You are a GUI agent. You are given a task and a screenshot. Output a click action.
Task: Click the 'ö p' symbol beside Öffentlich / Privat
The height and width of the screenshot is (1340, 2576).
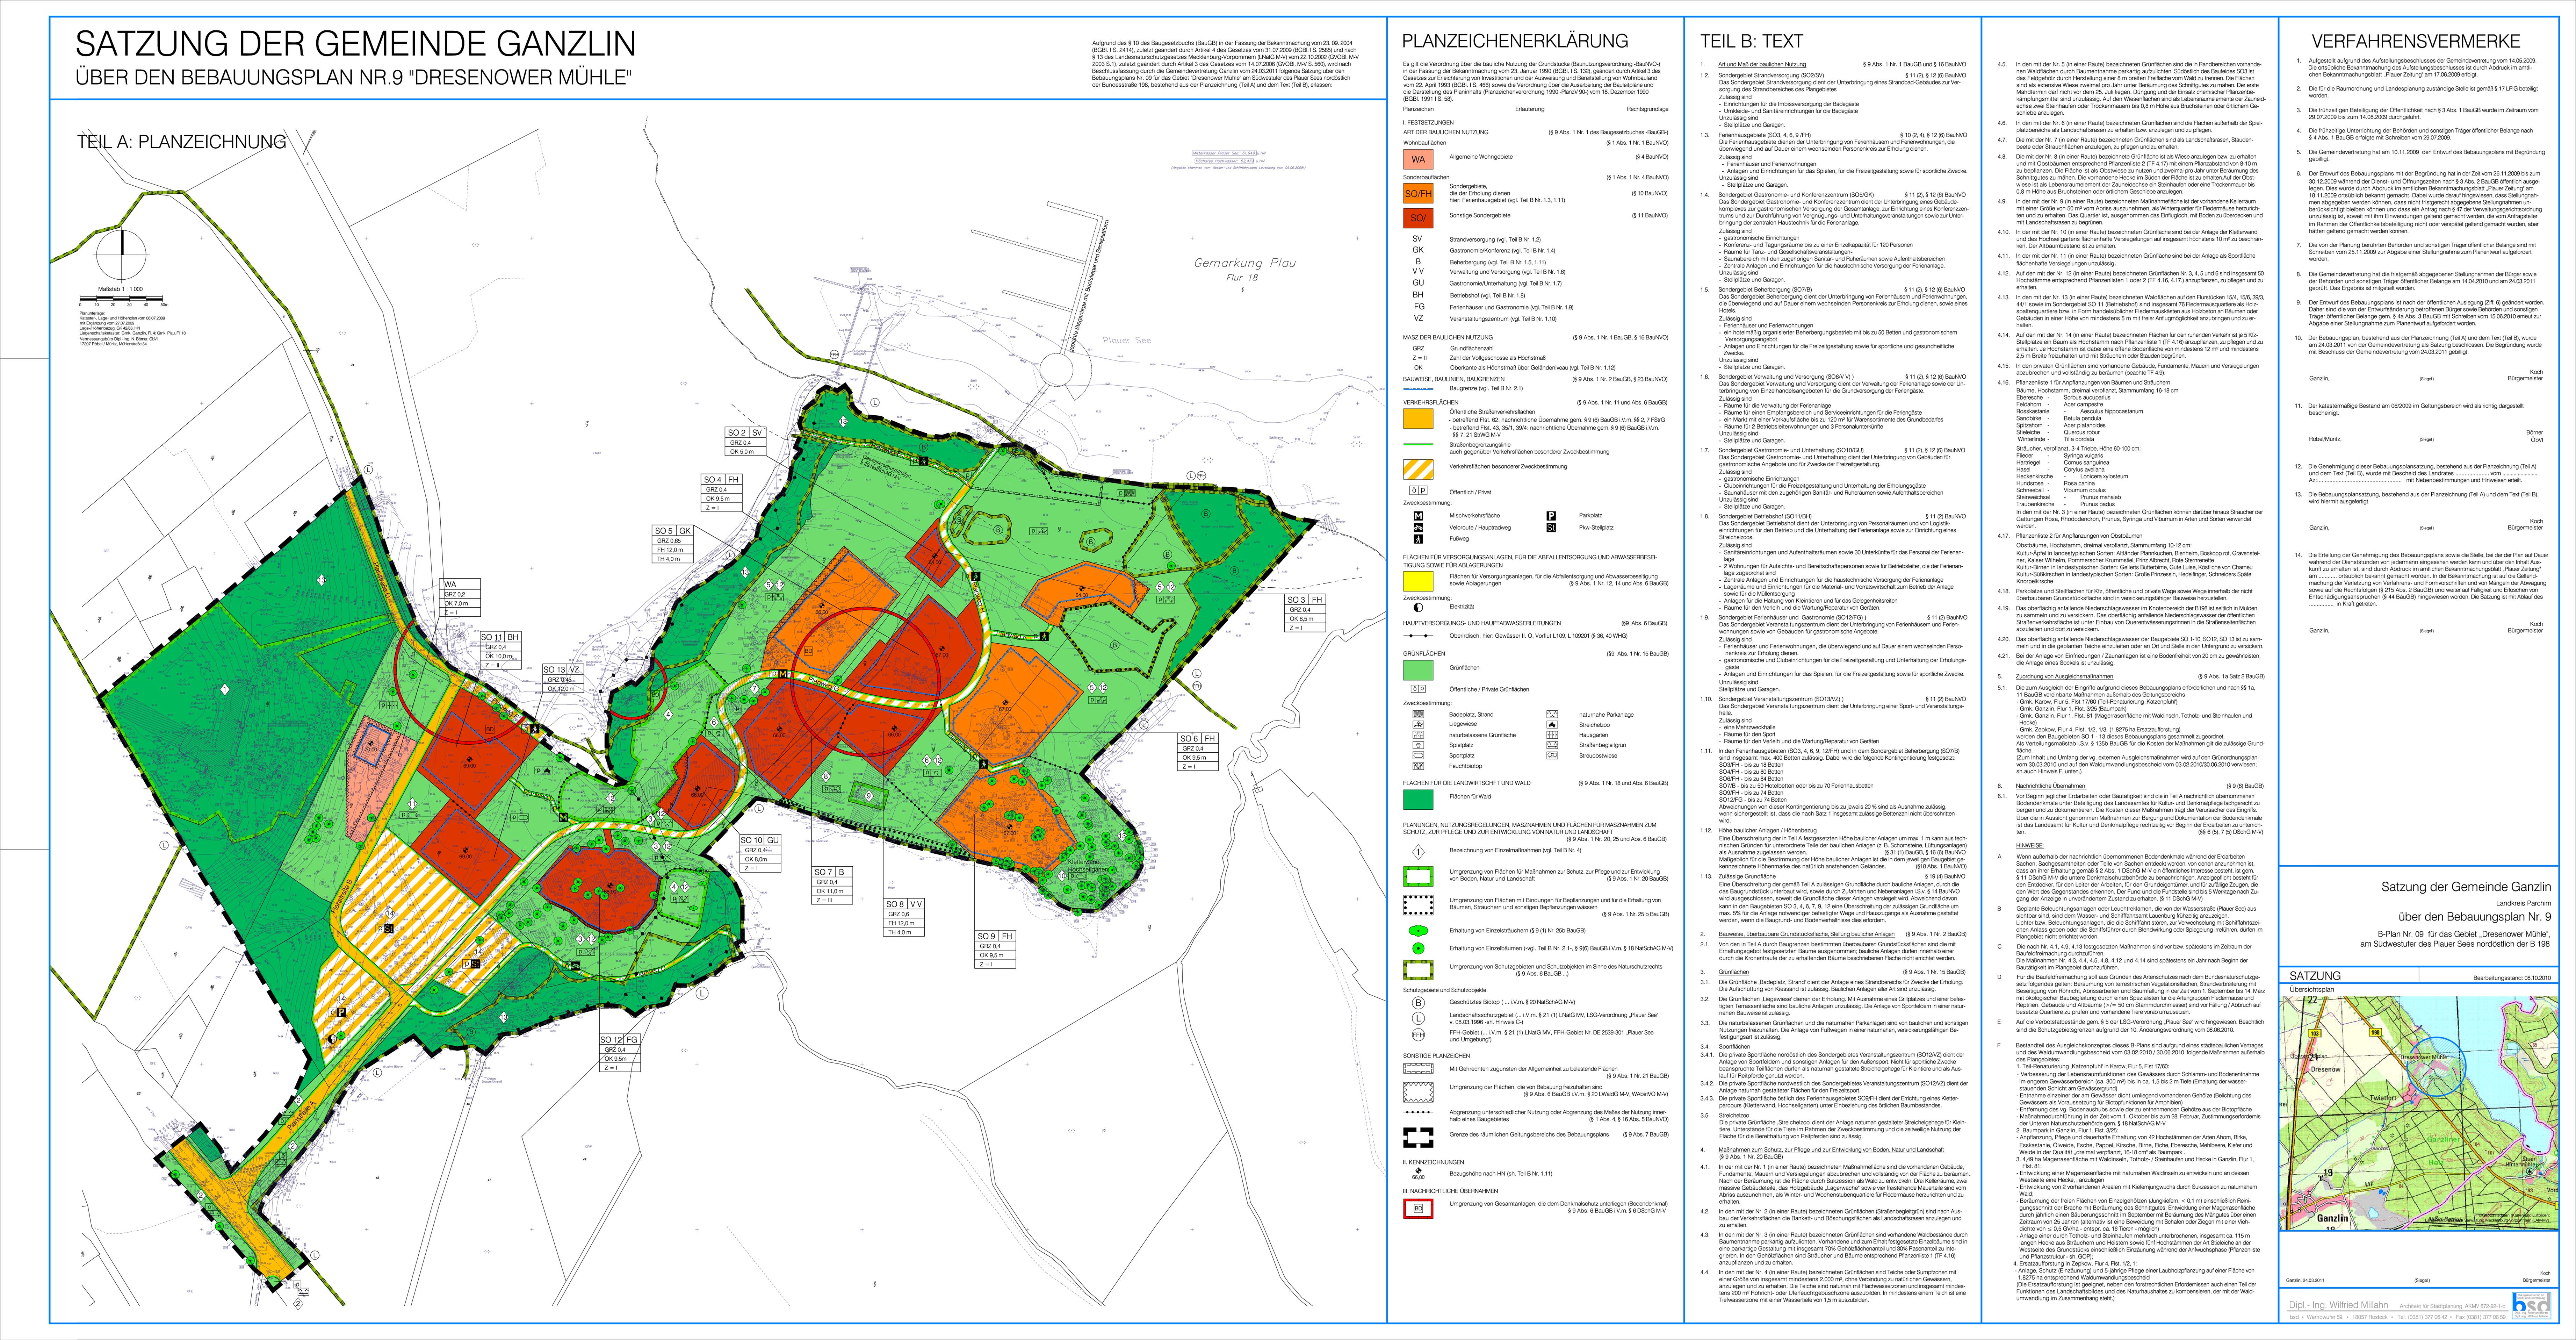click(1418, 490)
